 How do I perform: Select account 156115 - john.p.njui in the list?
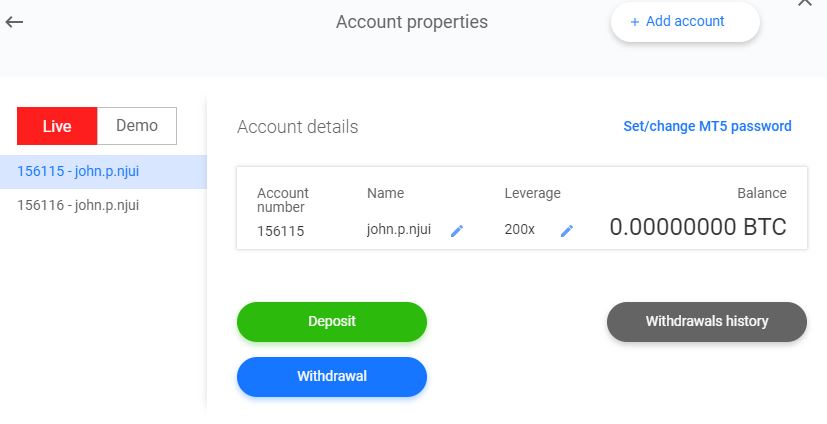pos(78,171)
